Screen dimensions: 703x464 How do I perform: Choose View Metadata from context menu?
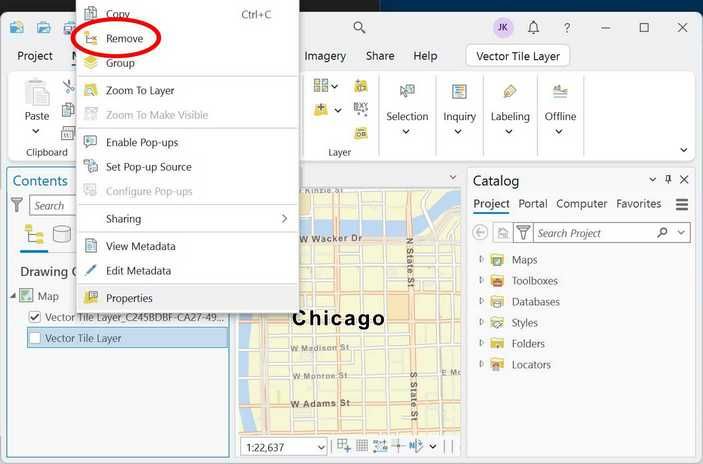tap(188, 246)
